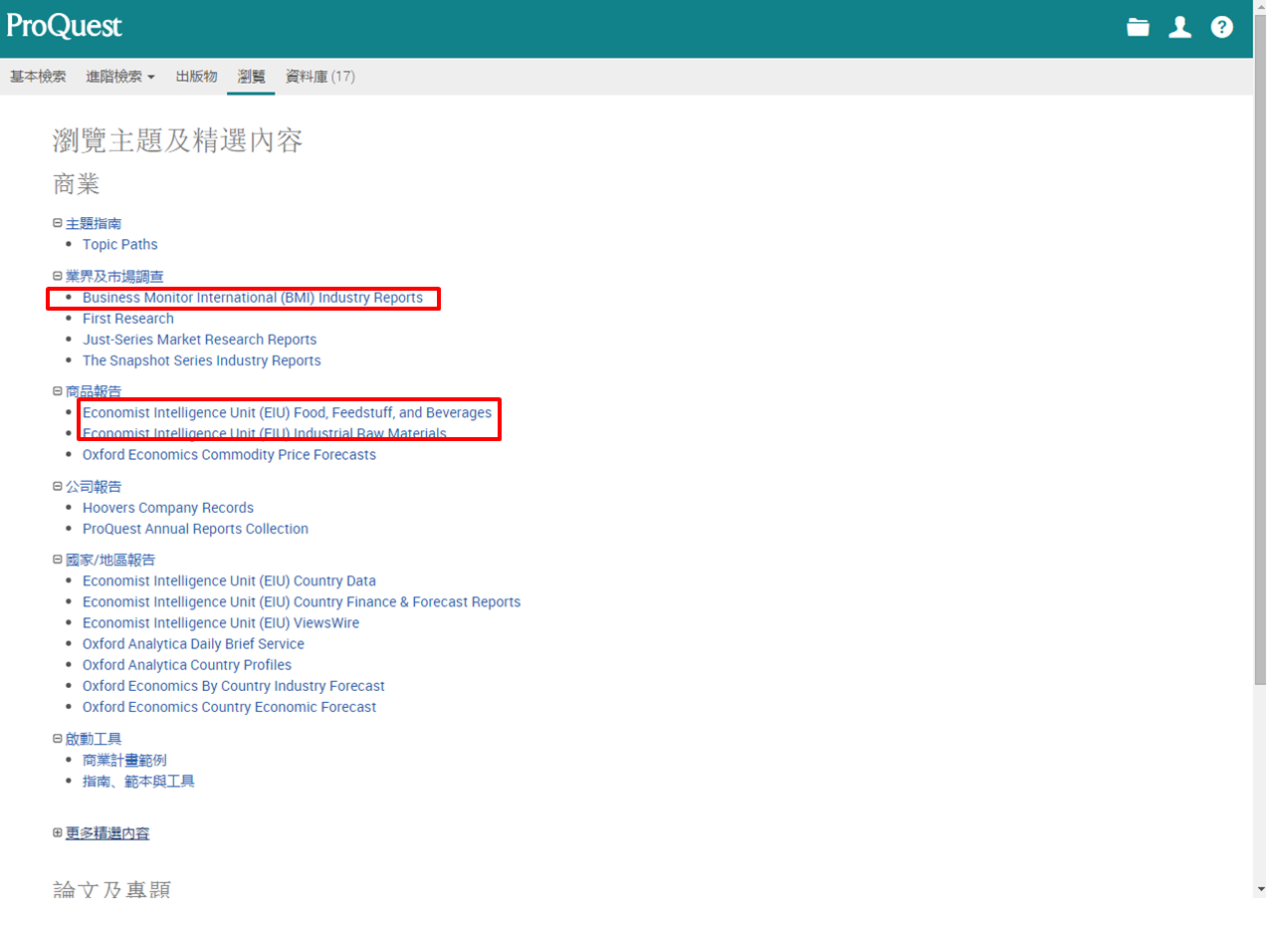Open the ProQuest logo home link
Screen dimensions: 1267x925
(64, 27)
